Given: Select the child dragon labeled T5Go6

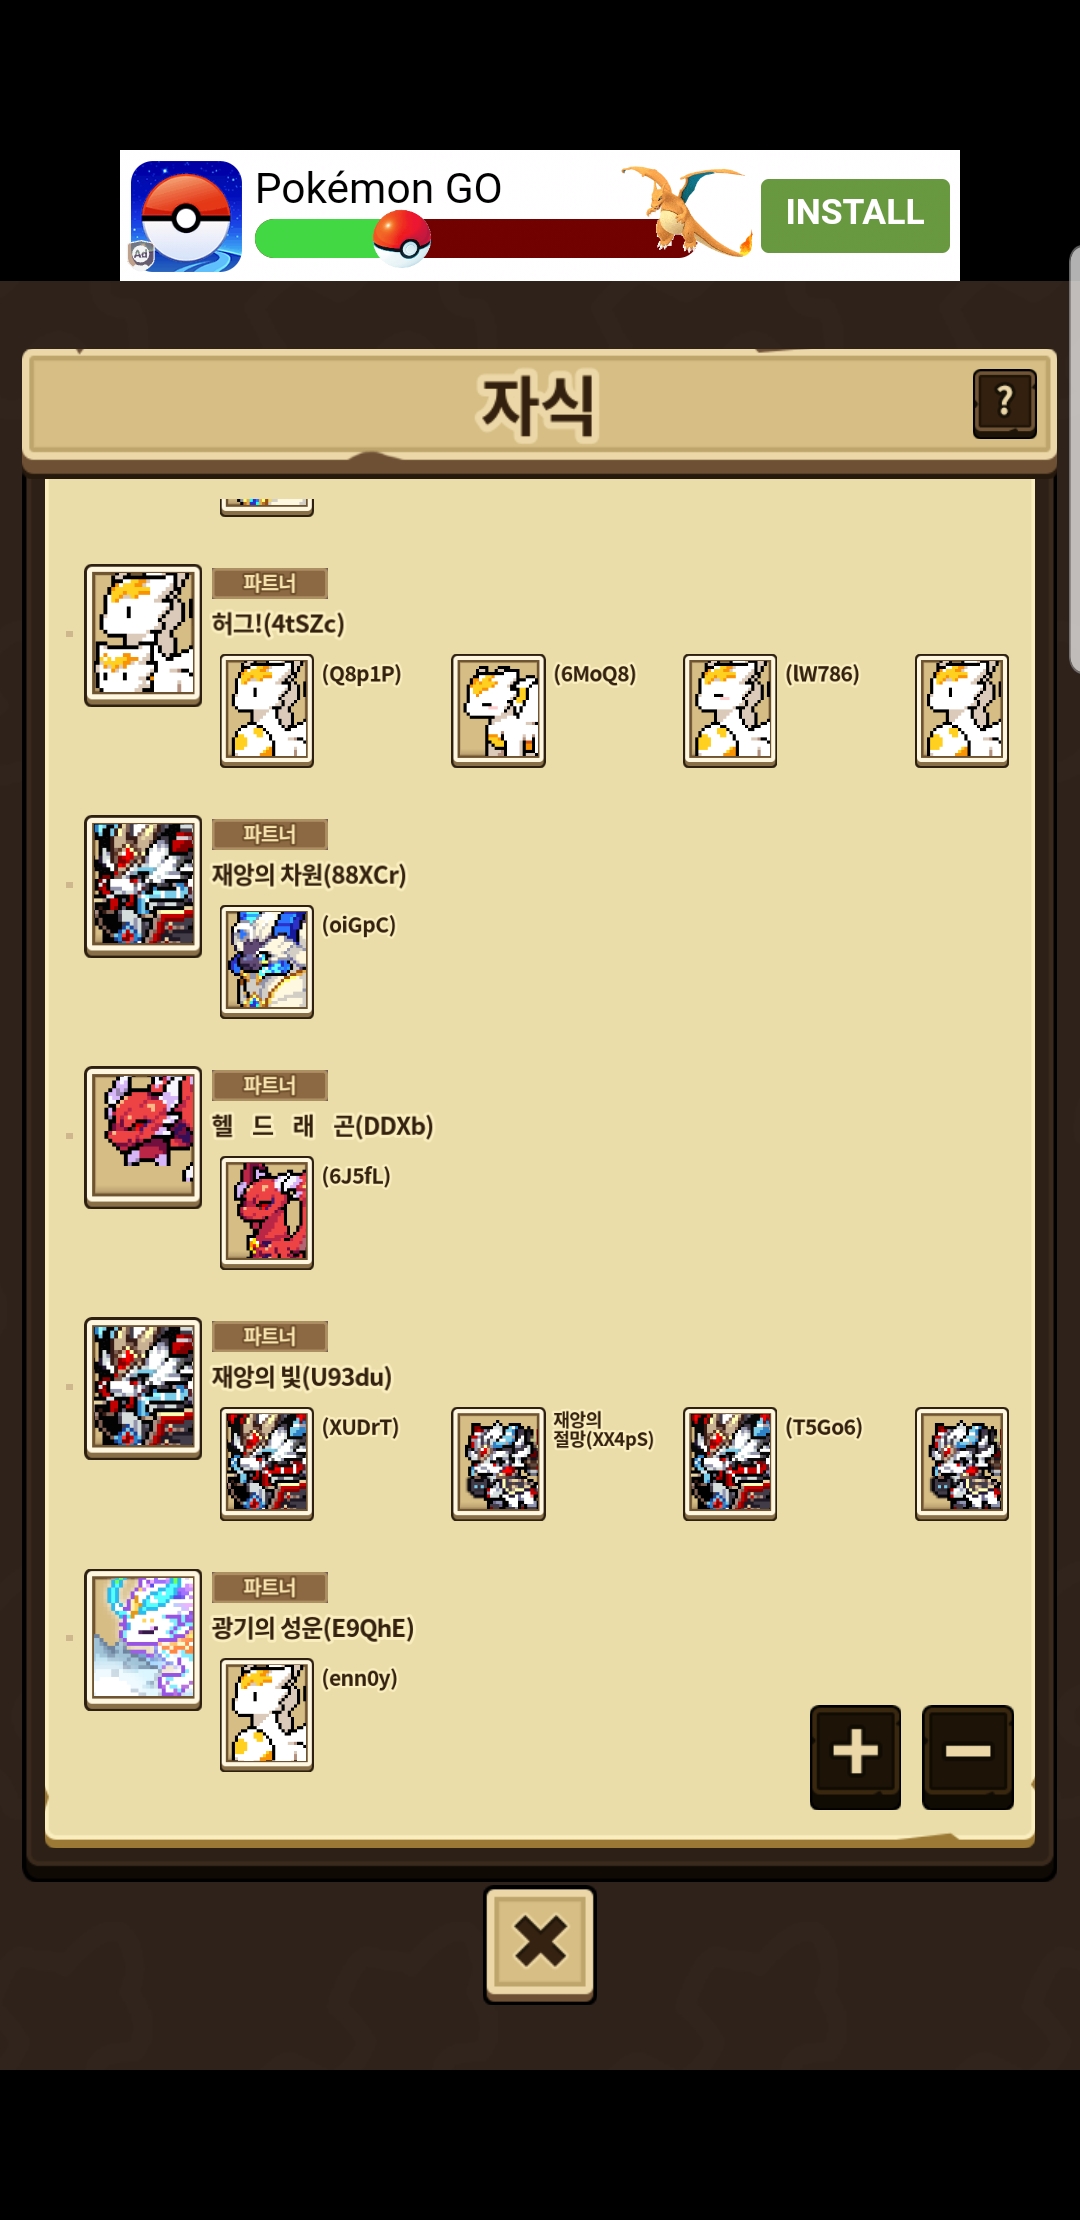Looking at the screenshot, I should point(730,1464).
